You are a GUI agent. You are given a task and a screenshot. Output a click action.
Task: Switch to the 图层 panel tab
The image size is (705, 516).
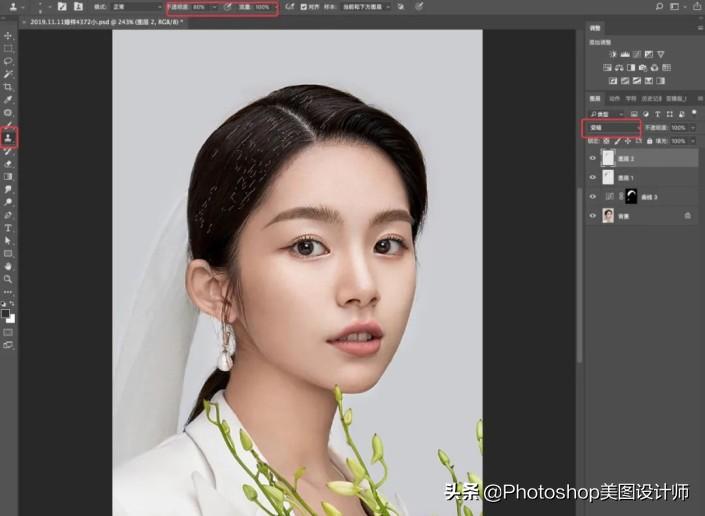[595, 99]
